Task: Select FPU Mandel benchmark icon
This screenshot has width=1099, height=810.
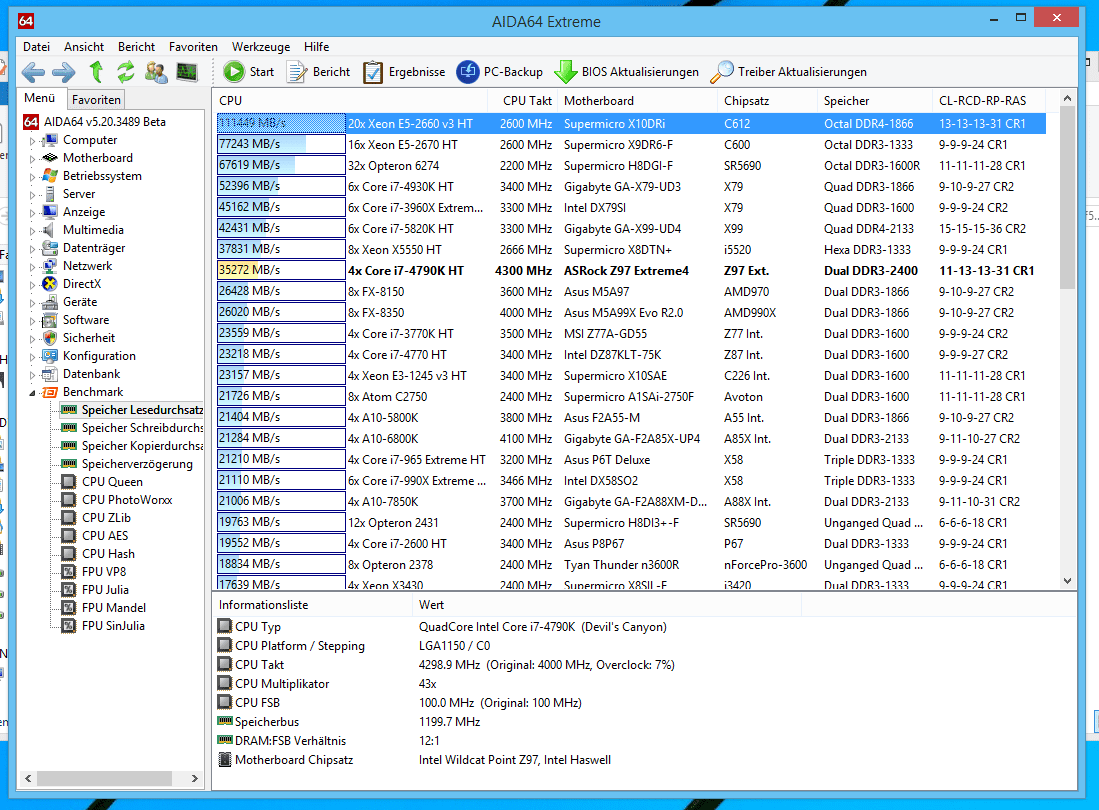Action: [69, 608]
